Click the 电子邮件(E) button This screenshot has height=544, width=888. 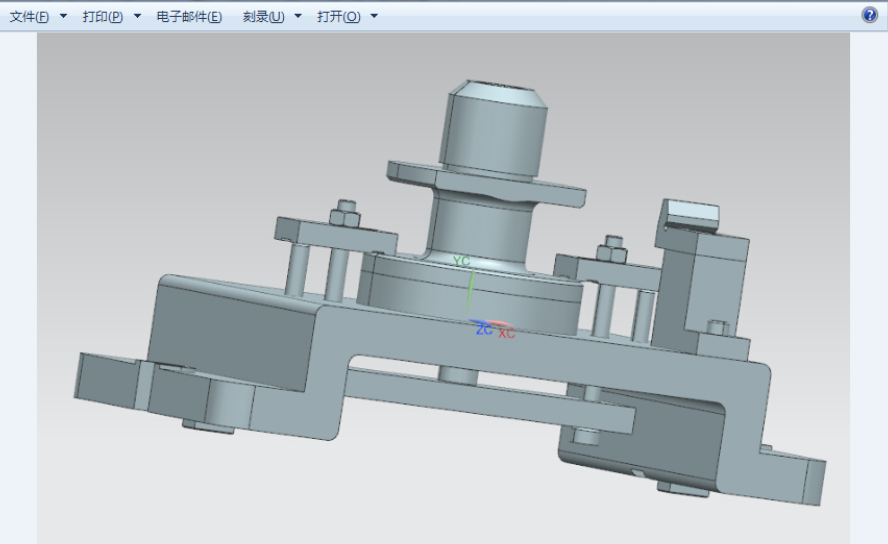coord(189,16)
